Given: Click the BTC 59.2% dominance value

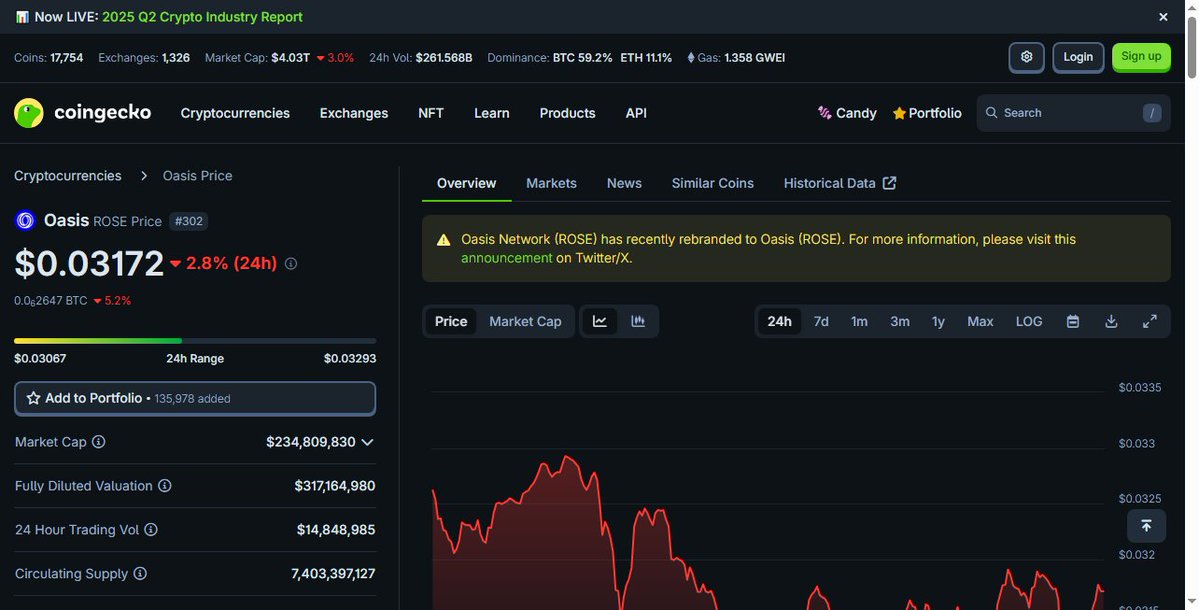Looking at the screenshot, I should [583, 57].
